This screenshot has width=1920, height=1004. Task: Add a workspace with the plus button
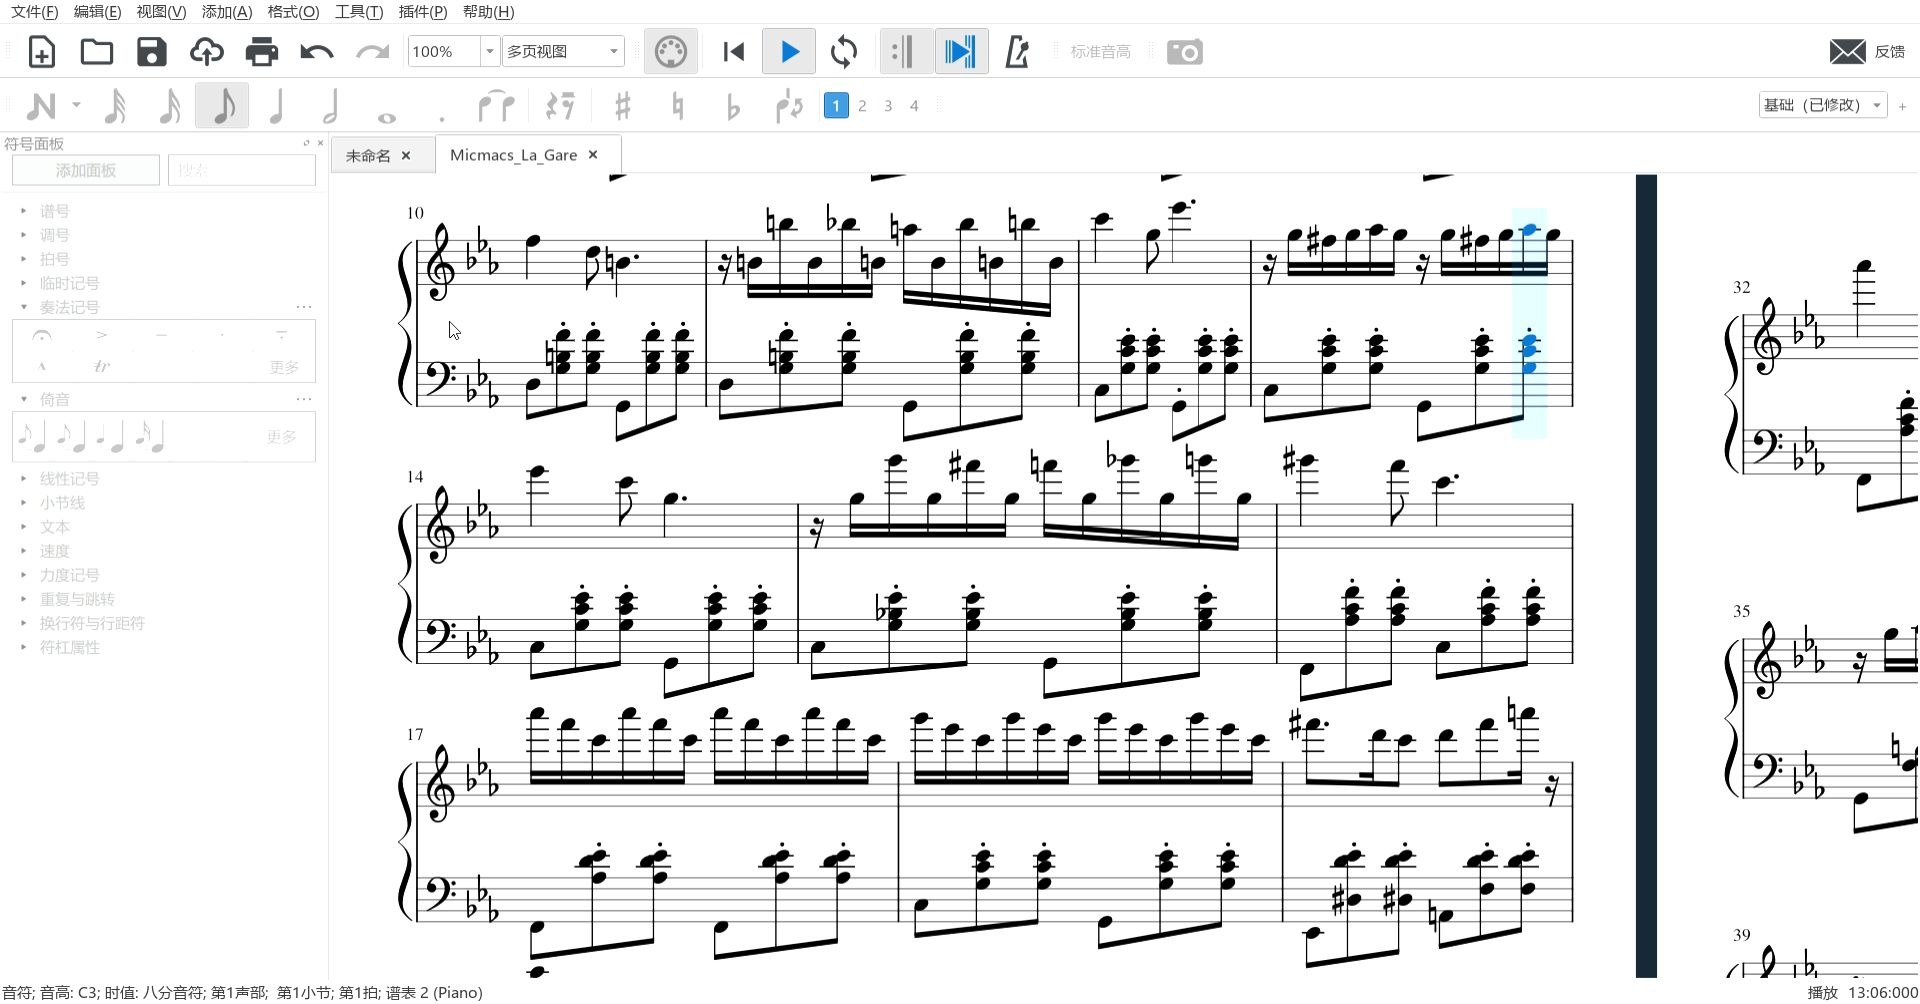[1903, 105]
